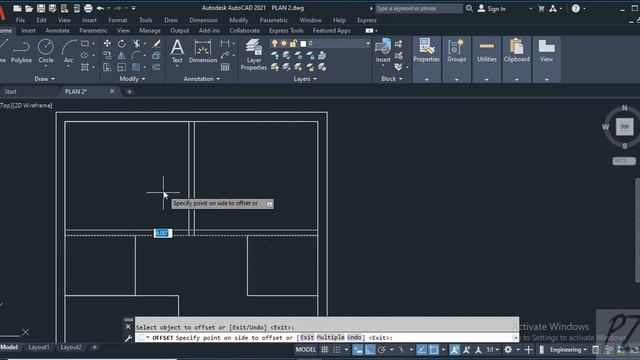The image size is (640, 360).
Task: Activate the Trim tool
Action: point(136,43)
